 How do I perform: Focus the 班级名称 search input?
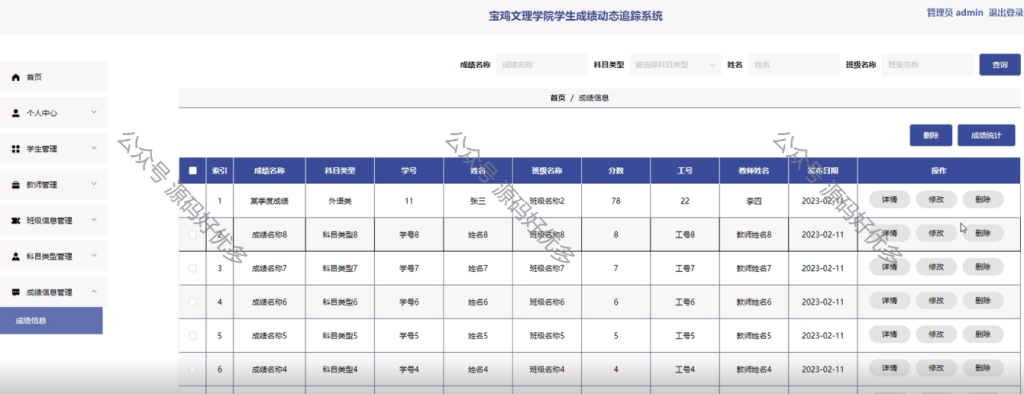click(x=927, y=65)
